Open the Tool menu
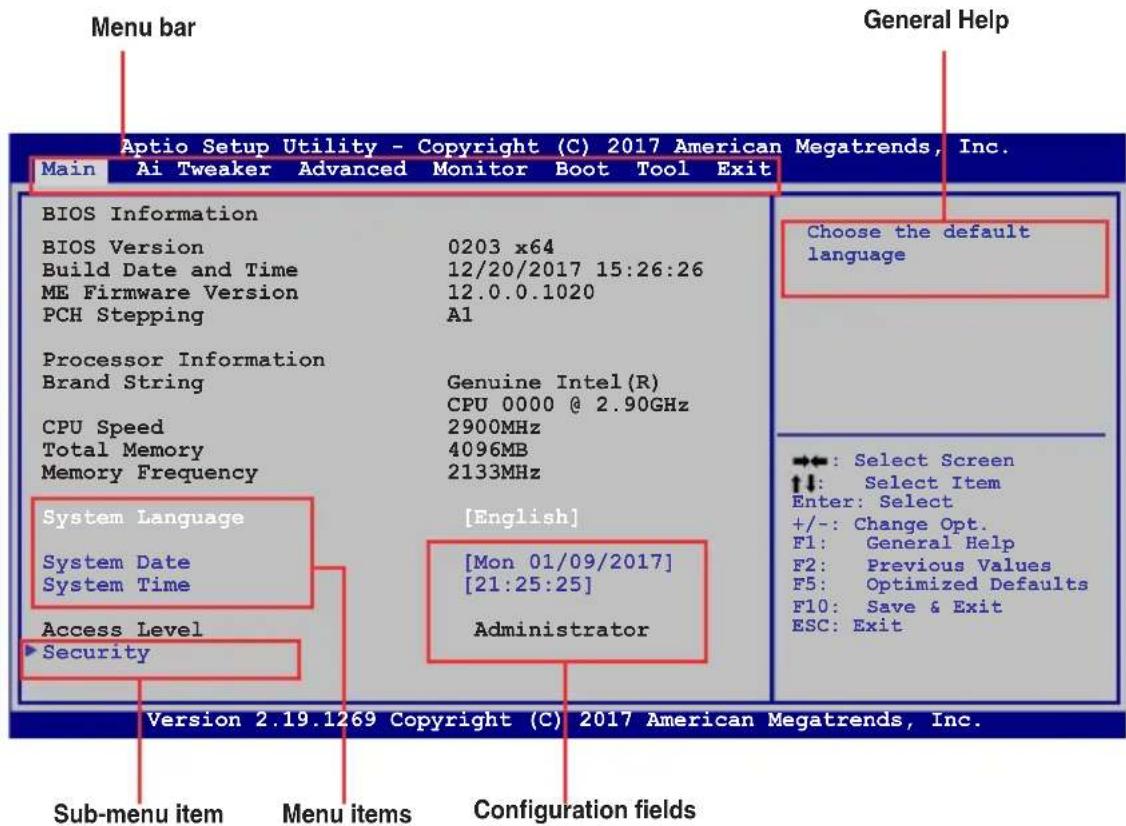The width and height of the screenshot is (1126, 826). click(662, 170)
